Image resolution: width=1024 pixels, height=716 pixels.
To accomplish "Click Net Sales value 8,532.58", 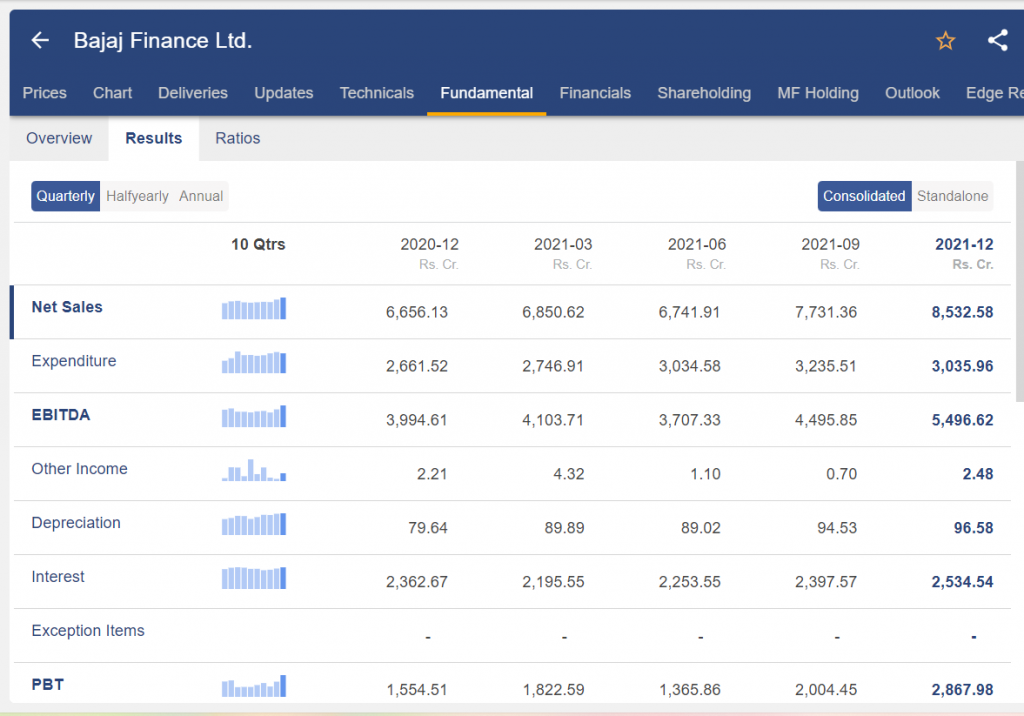I will (x=962, y=312).
